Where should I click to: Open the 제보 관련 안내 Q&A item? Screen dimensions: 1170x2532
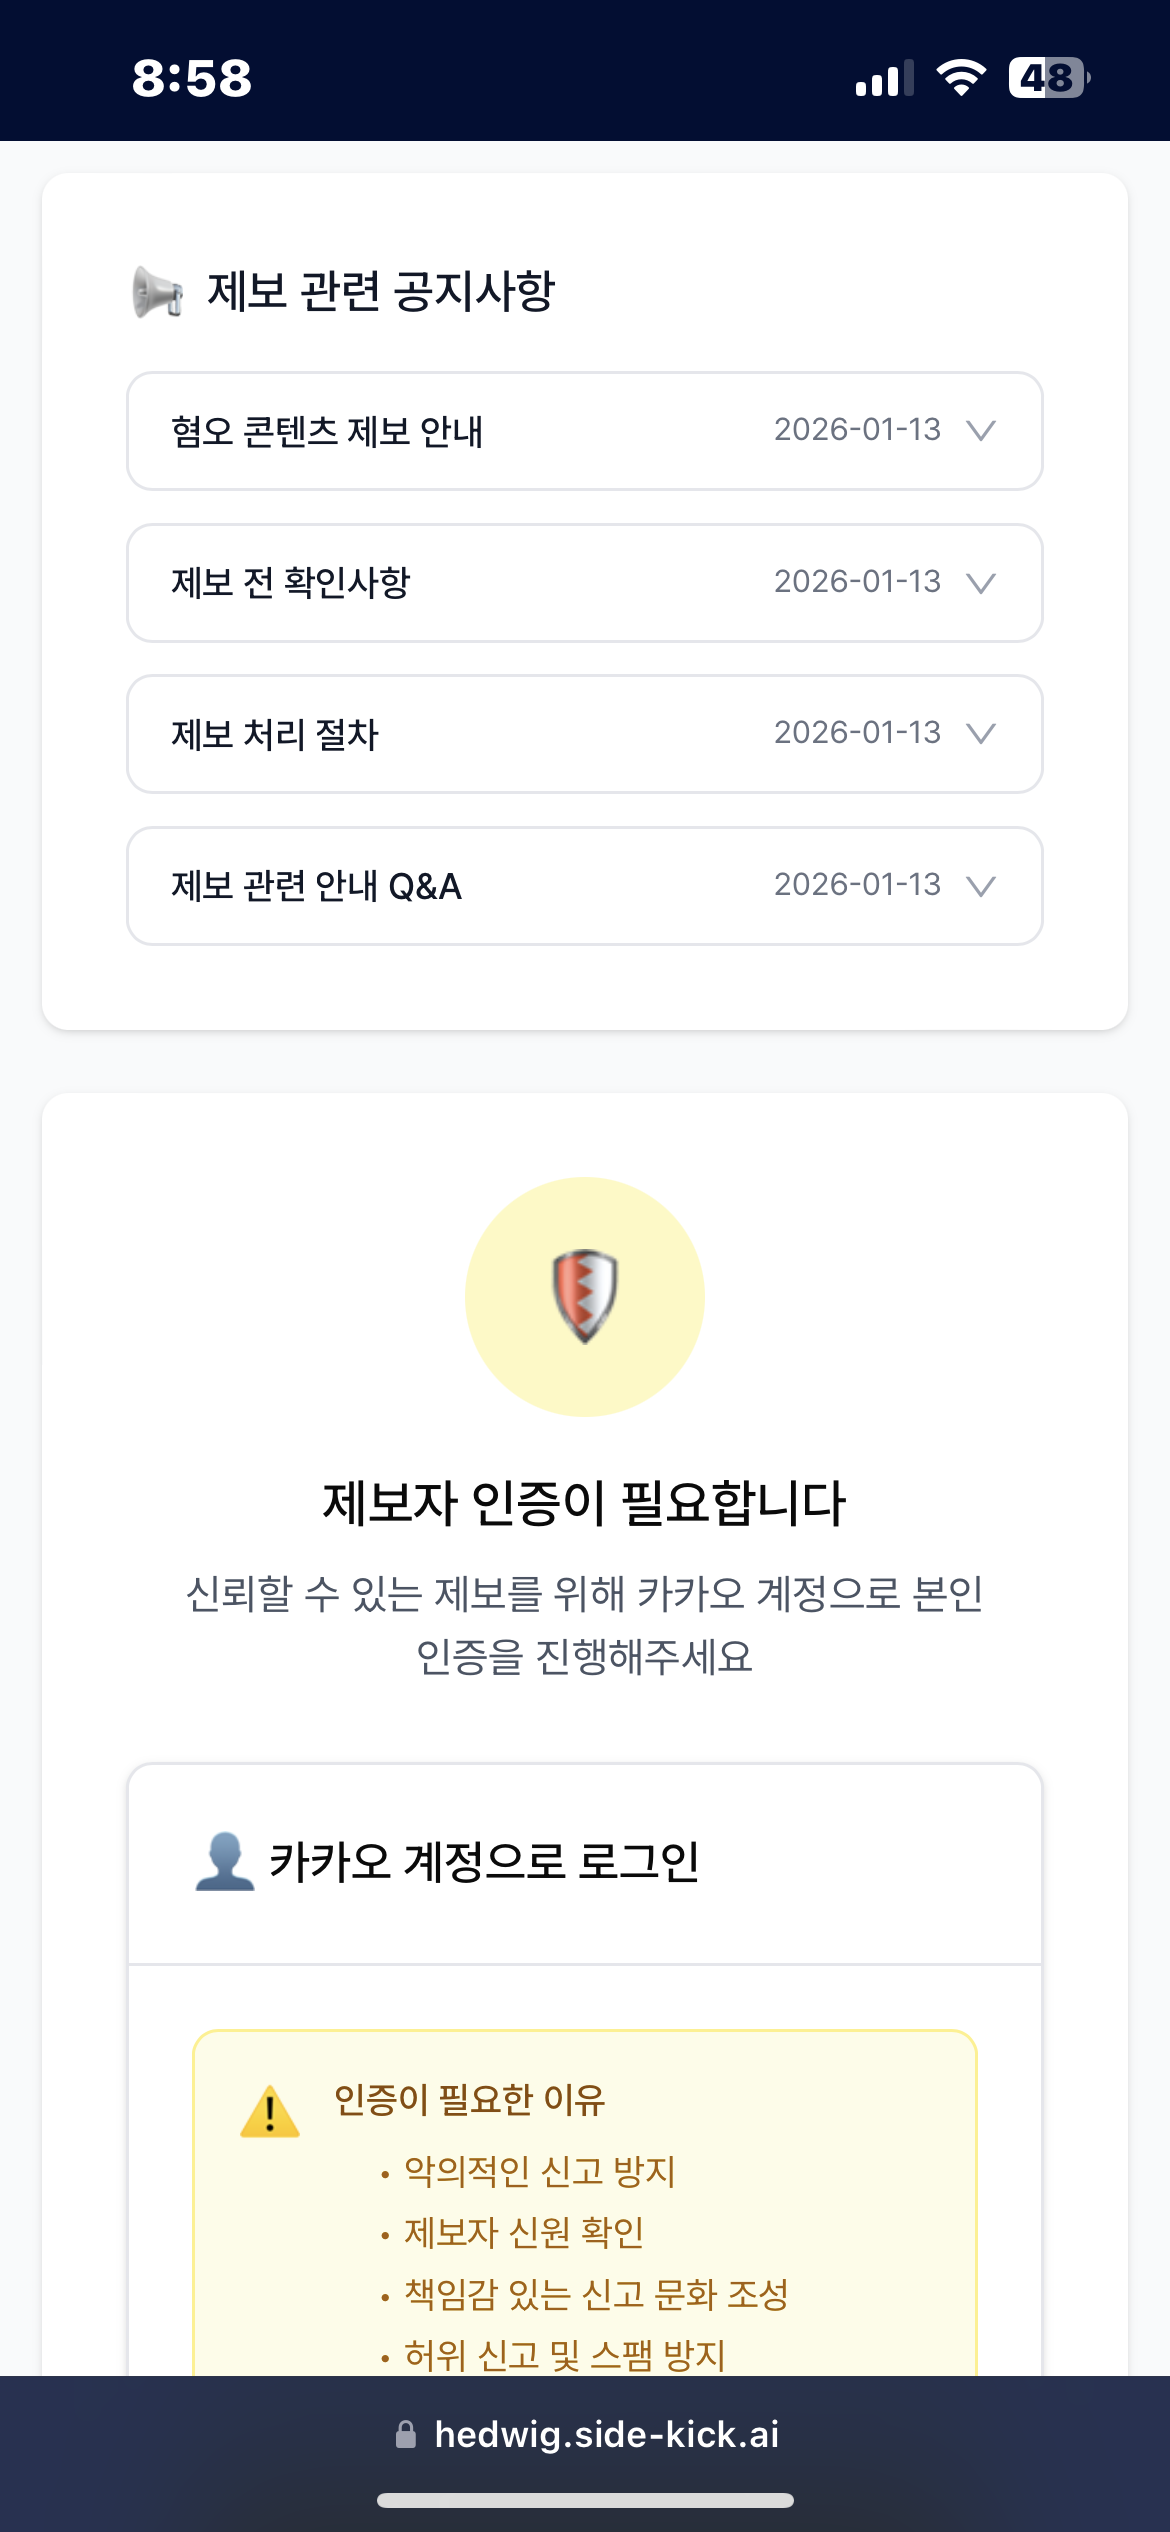(x=316, y=886)
